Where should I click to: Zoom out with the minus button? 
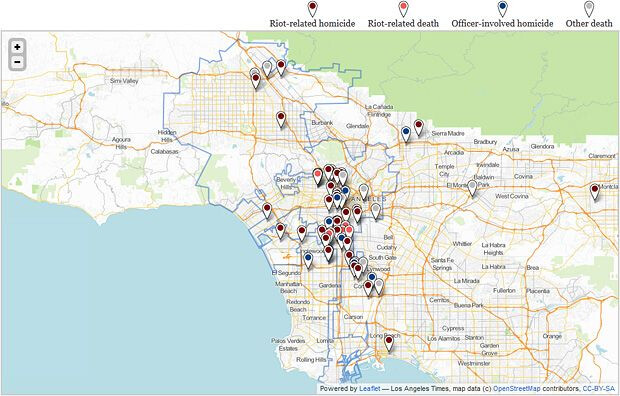17,62
